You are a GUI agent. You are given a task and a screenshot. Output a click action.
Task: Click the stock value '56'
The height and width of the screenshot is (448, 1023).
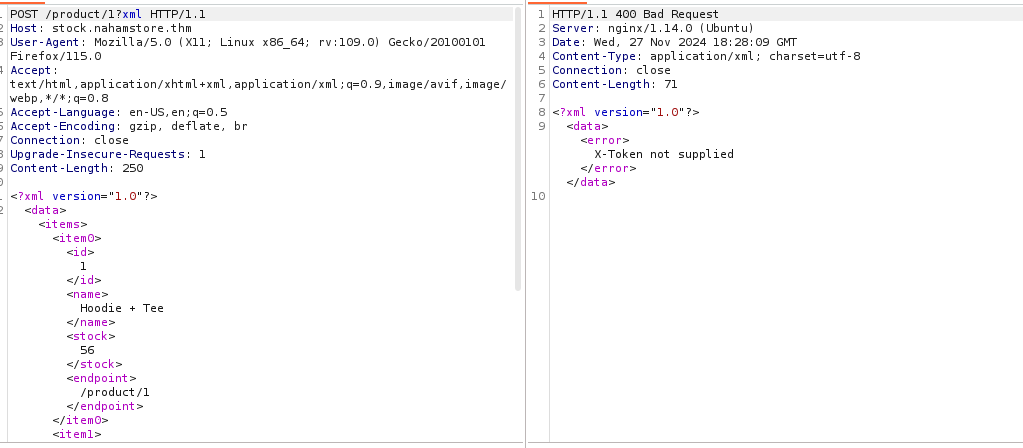point(87,351)
